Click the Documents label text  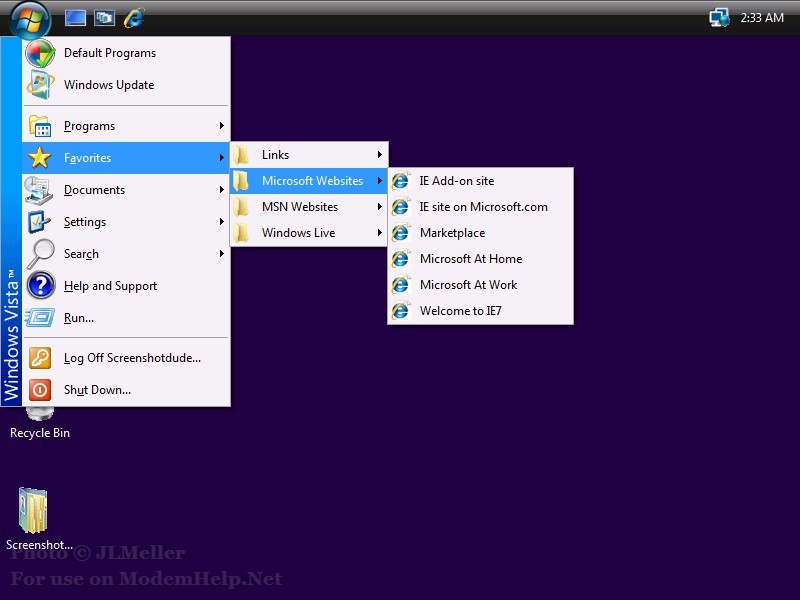pos(94,190)
